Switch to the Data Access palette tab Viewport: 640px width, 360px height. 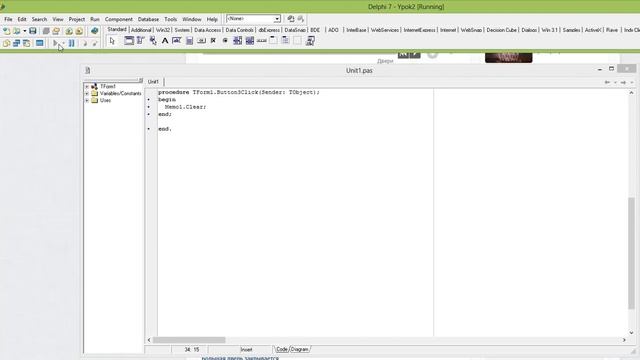[207, 30]
